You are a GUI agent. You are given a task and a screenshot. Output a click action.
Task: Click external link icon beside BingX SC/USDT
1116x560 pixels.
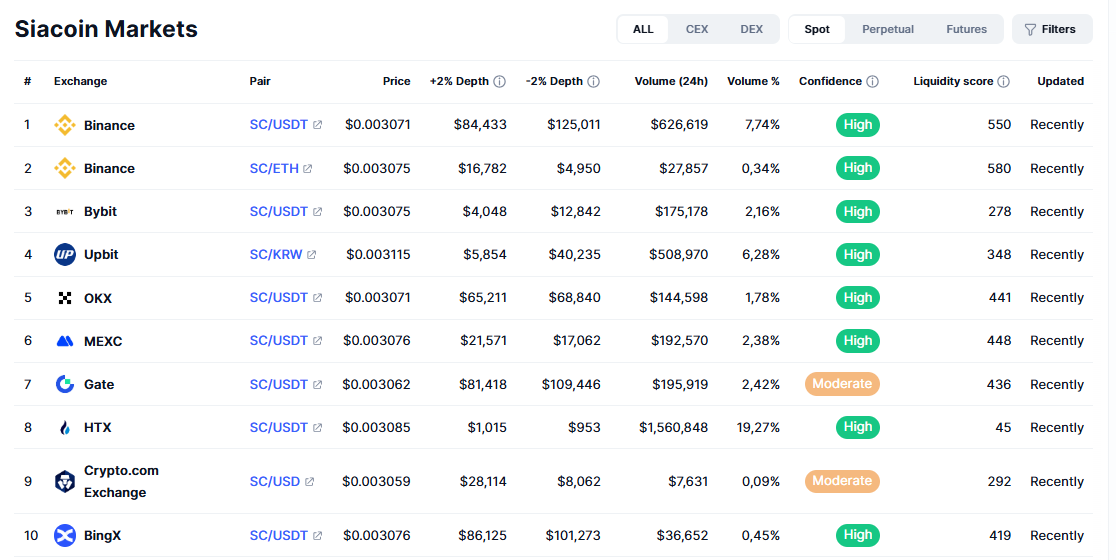[x=317, y=536]
